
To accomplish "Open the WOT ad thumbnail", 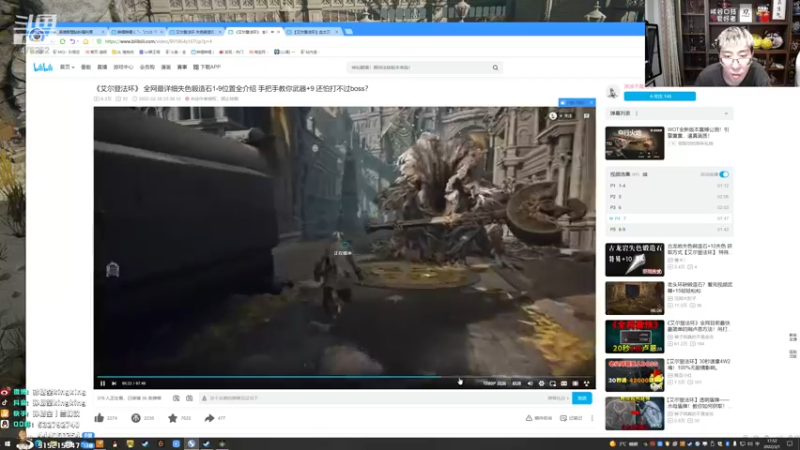I will (x=635, y=143).
